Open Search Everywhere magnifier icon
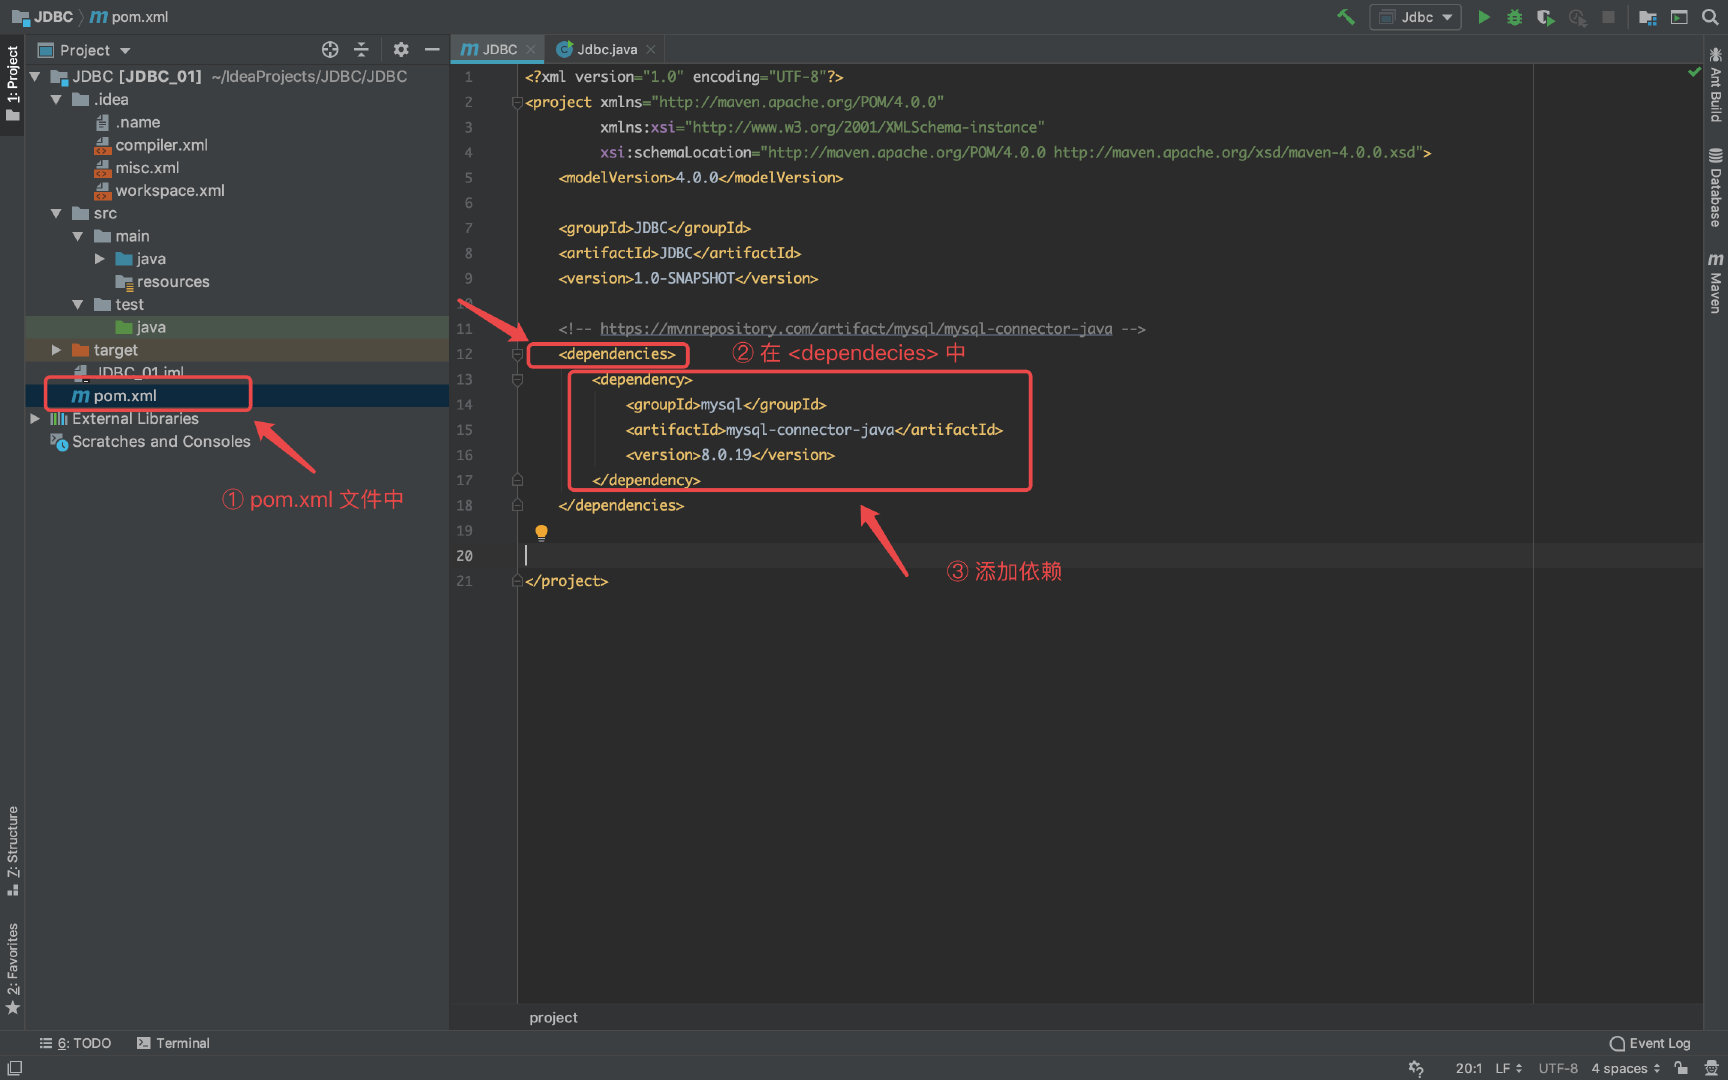This screenshot has height=1080, width=1728. point(1710,17)
